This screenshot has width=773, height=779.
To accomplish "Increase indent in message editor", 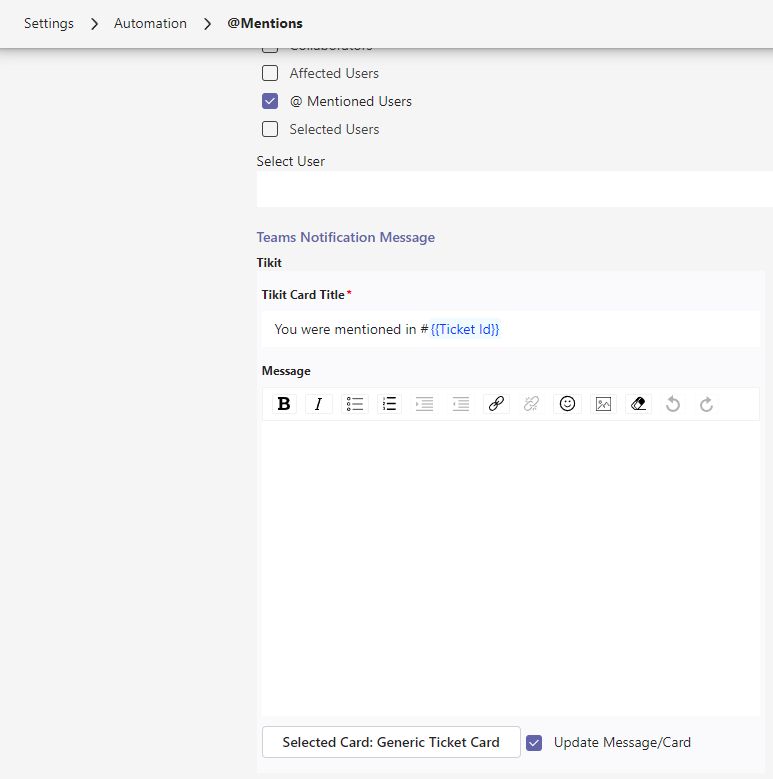I will (425, 404).
